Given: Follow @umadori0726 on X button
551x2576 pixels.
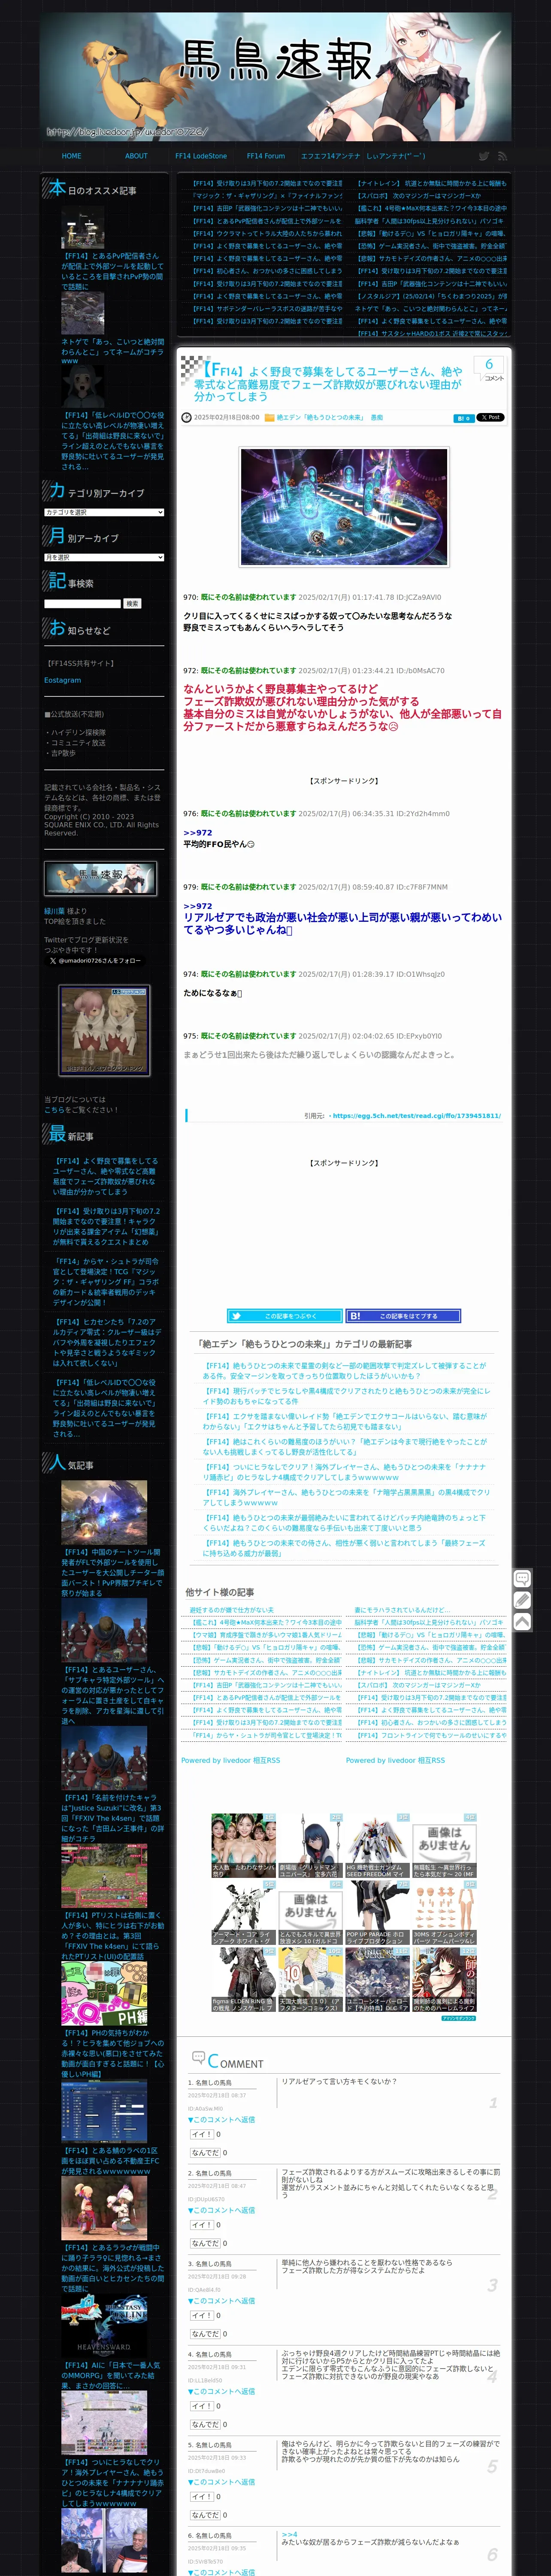Looking at the screenshot, I should click(x=94, y=961).
